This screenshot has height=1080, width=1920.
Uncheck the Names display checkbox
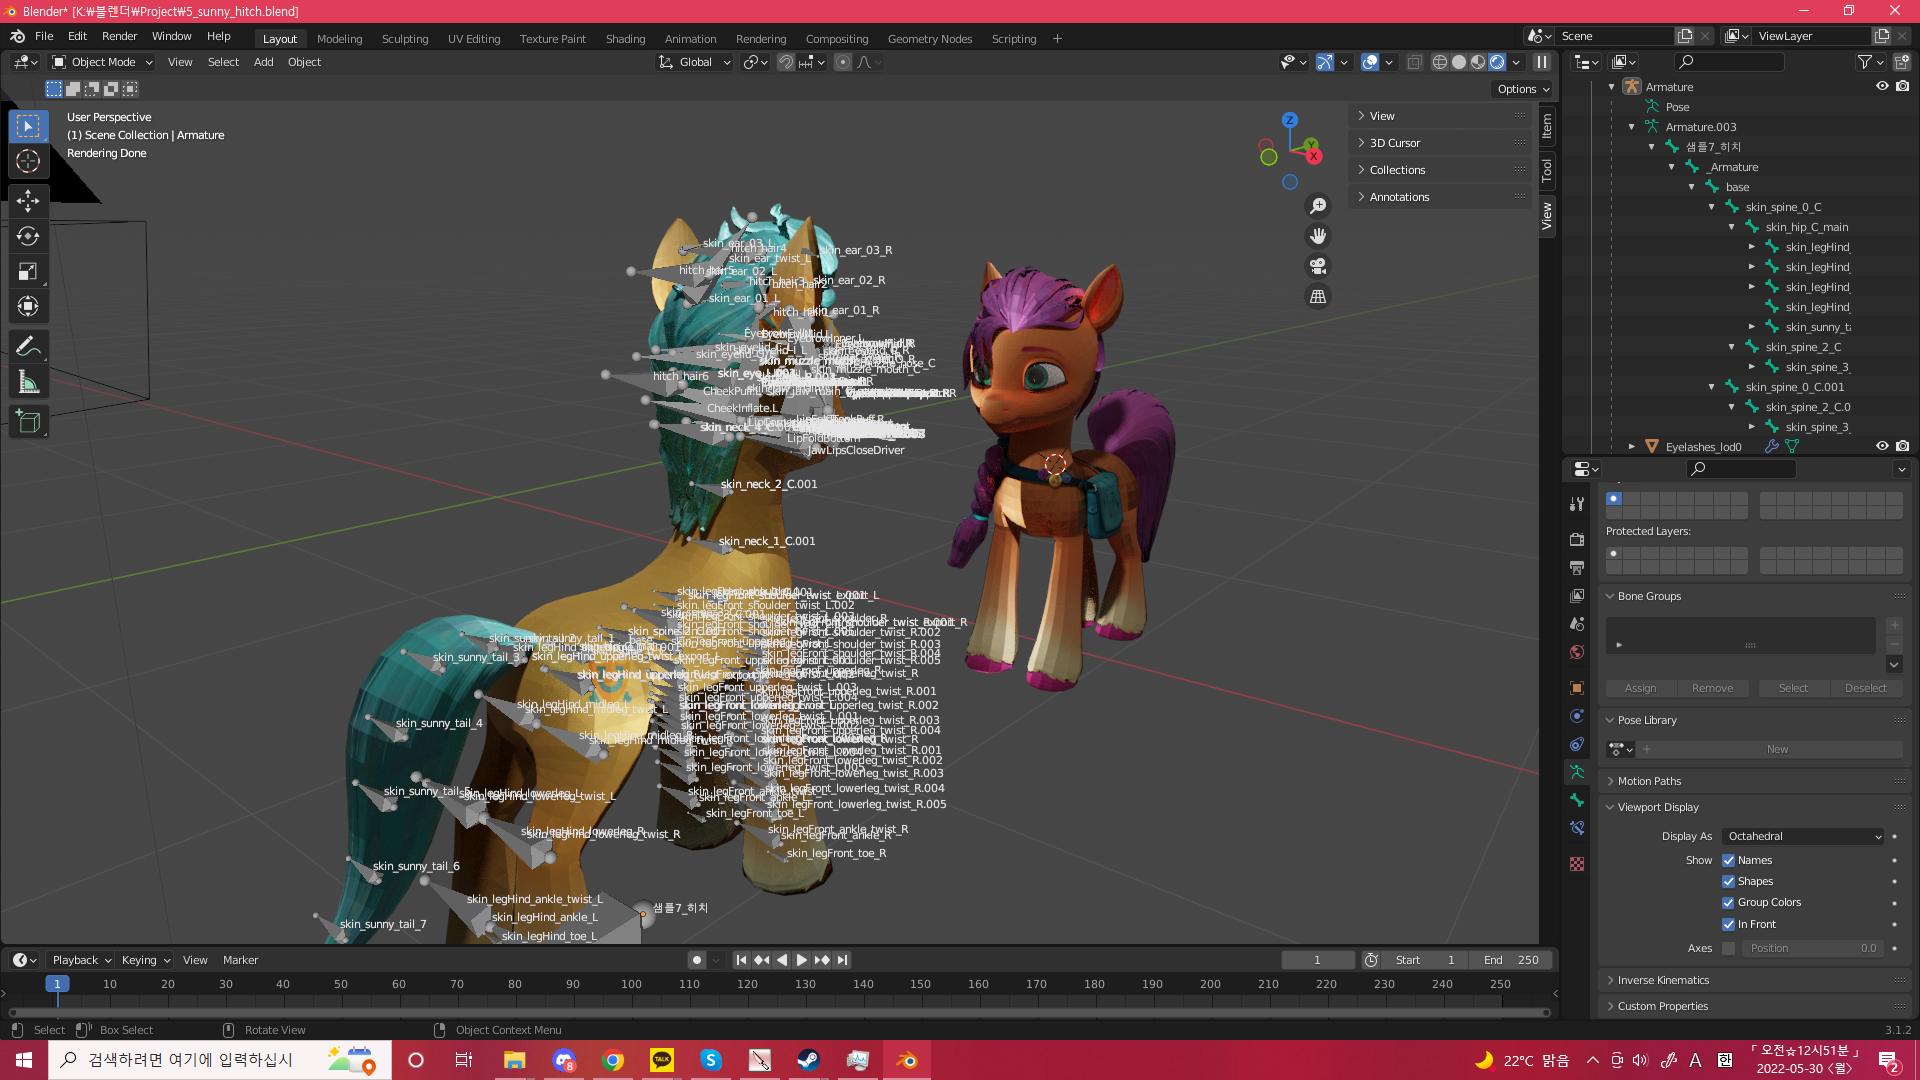click(x=1728, y=860)
